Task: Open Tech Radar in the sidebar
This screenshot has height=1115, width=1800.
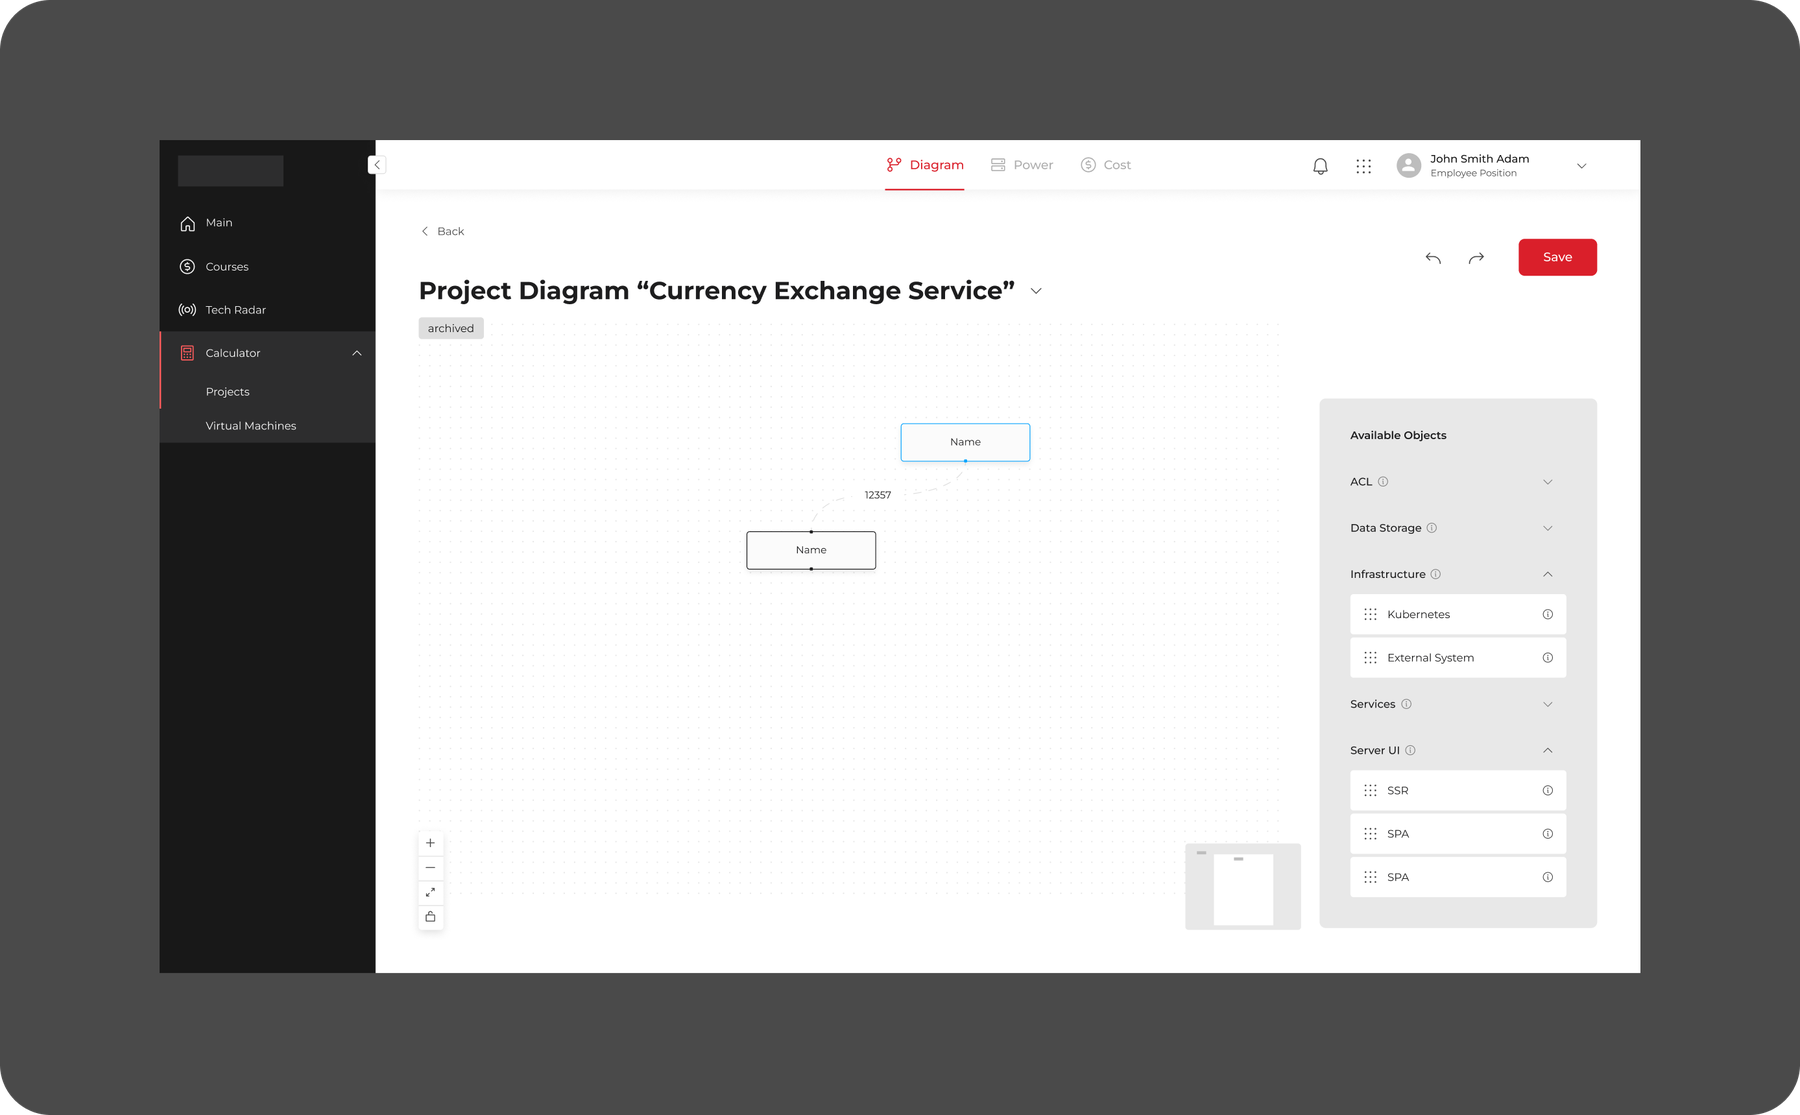Action: 268,310
